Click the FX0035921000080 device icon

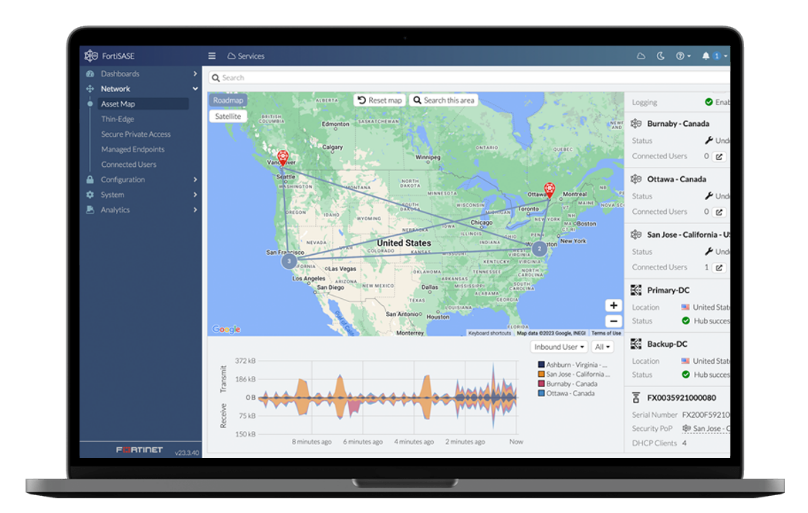[x=636, y=398]
